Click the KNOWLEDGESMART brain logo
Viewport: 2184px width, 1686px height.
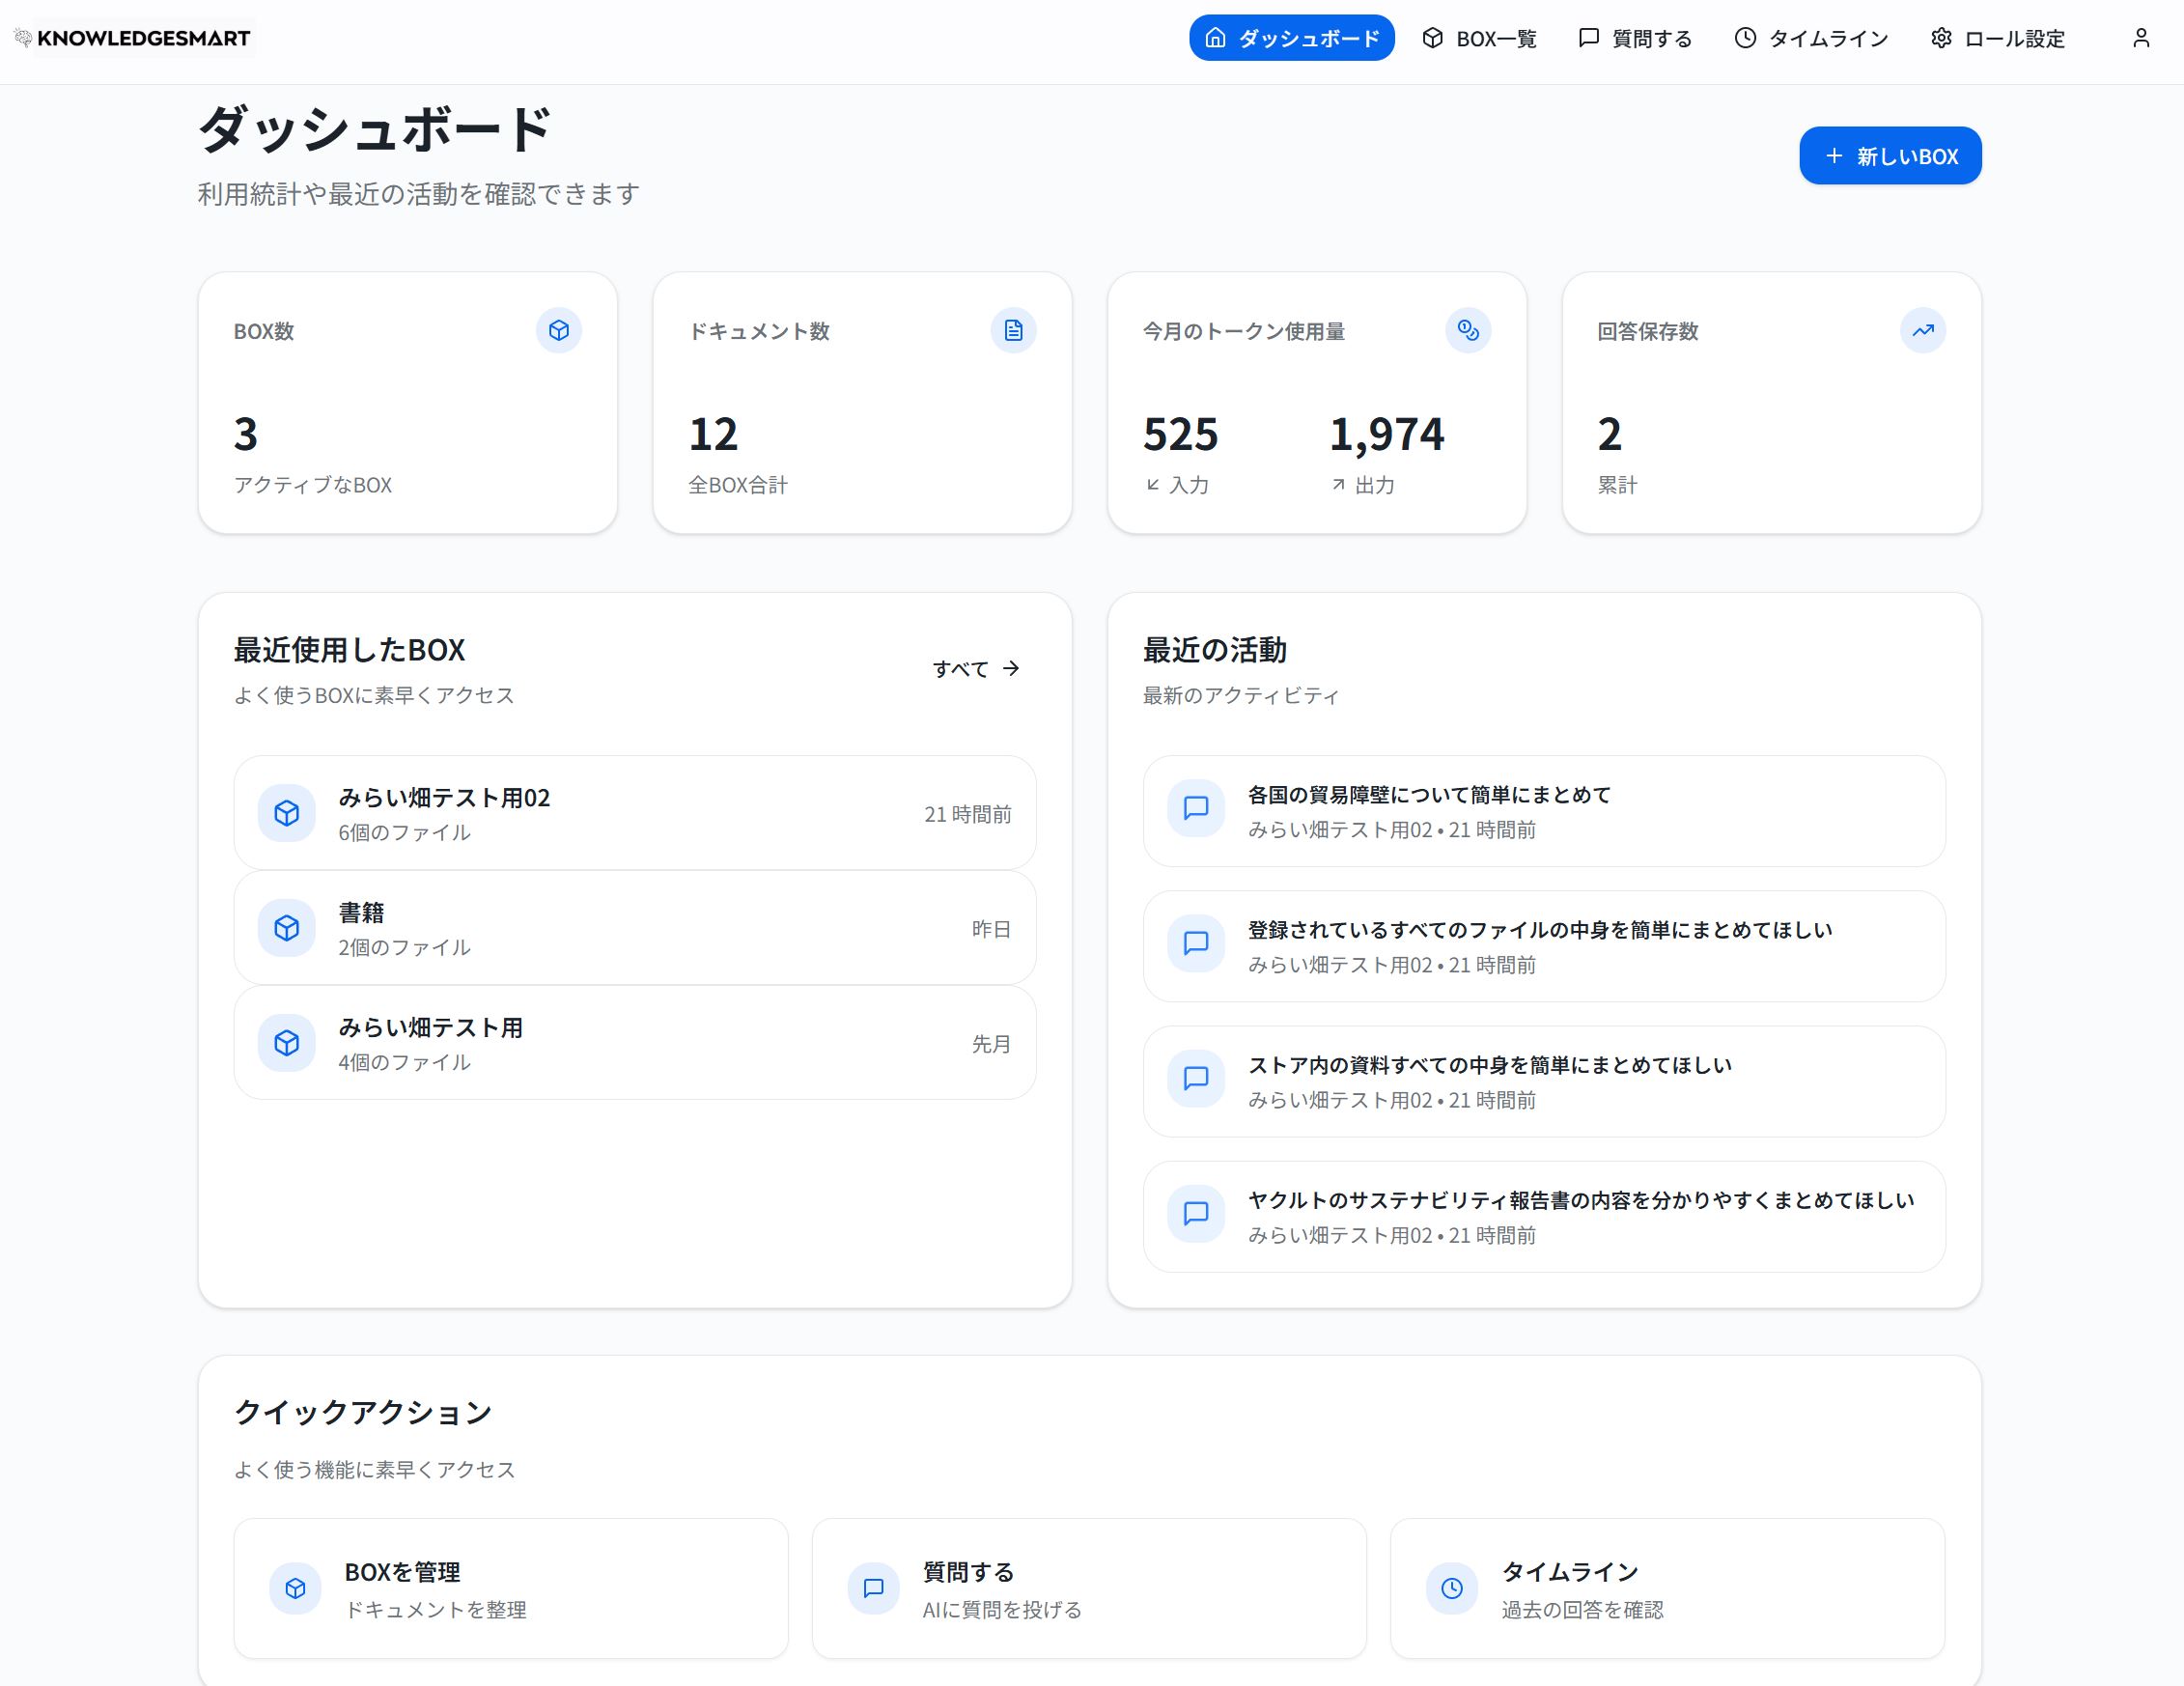21,38
